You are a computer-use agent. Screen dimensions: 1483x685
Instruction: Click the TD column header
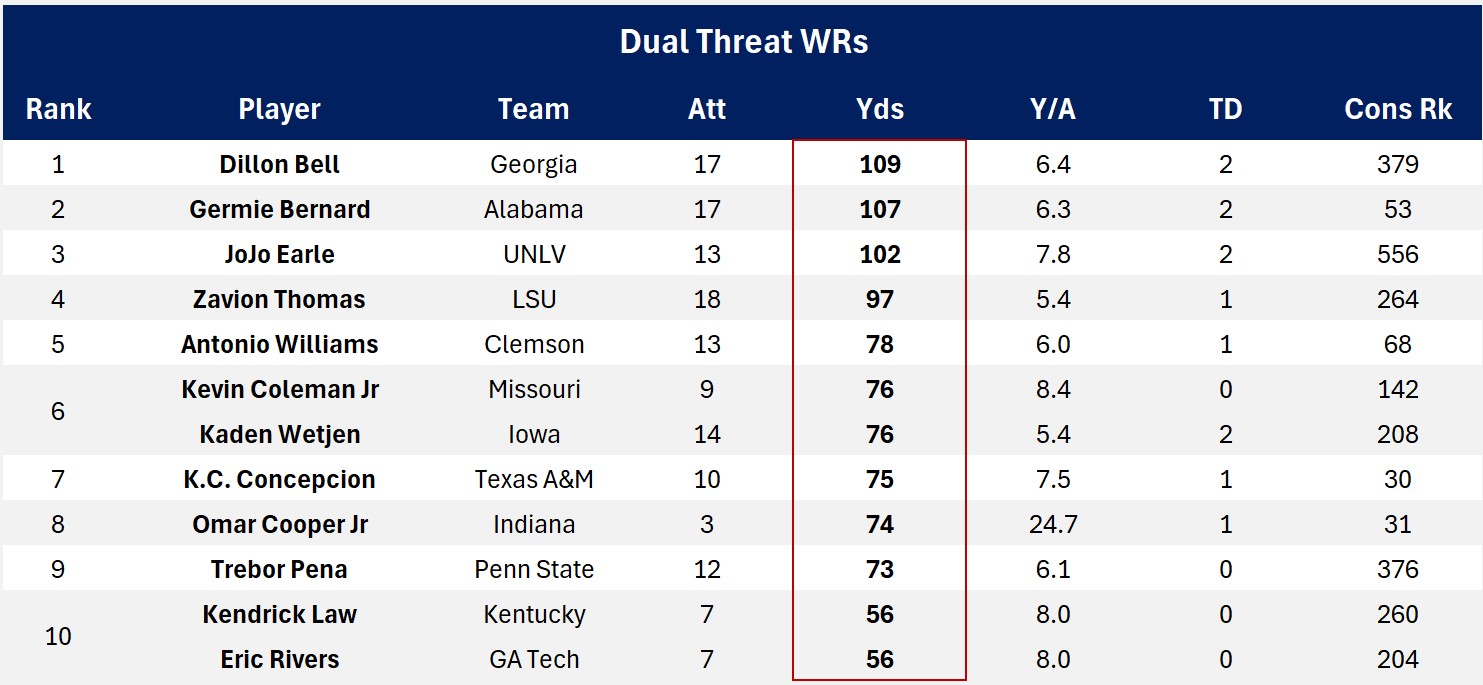[1225, 109]
